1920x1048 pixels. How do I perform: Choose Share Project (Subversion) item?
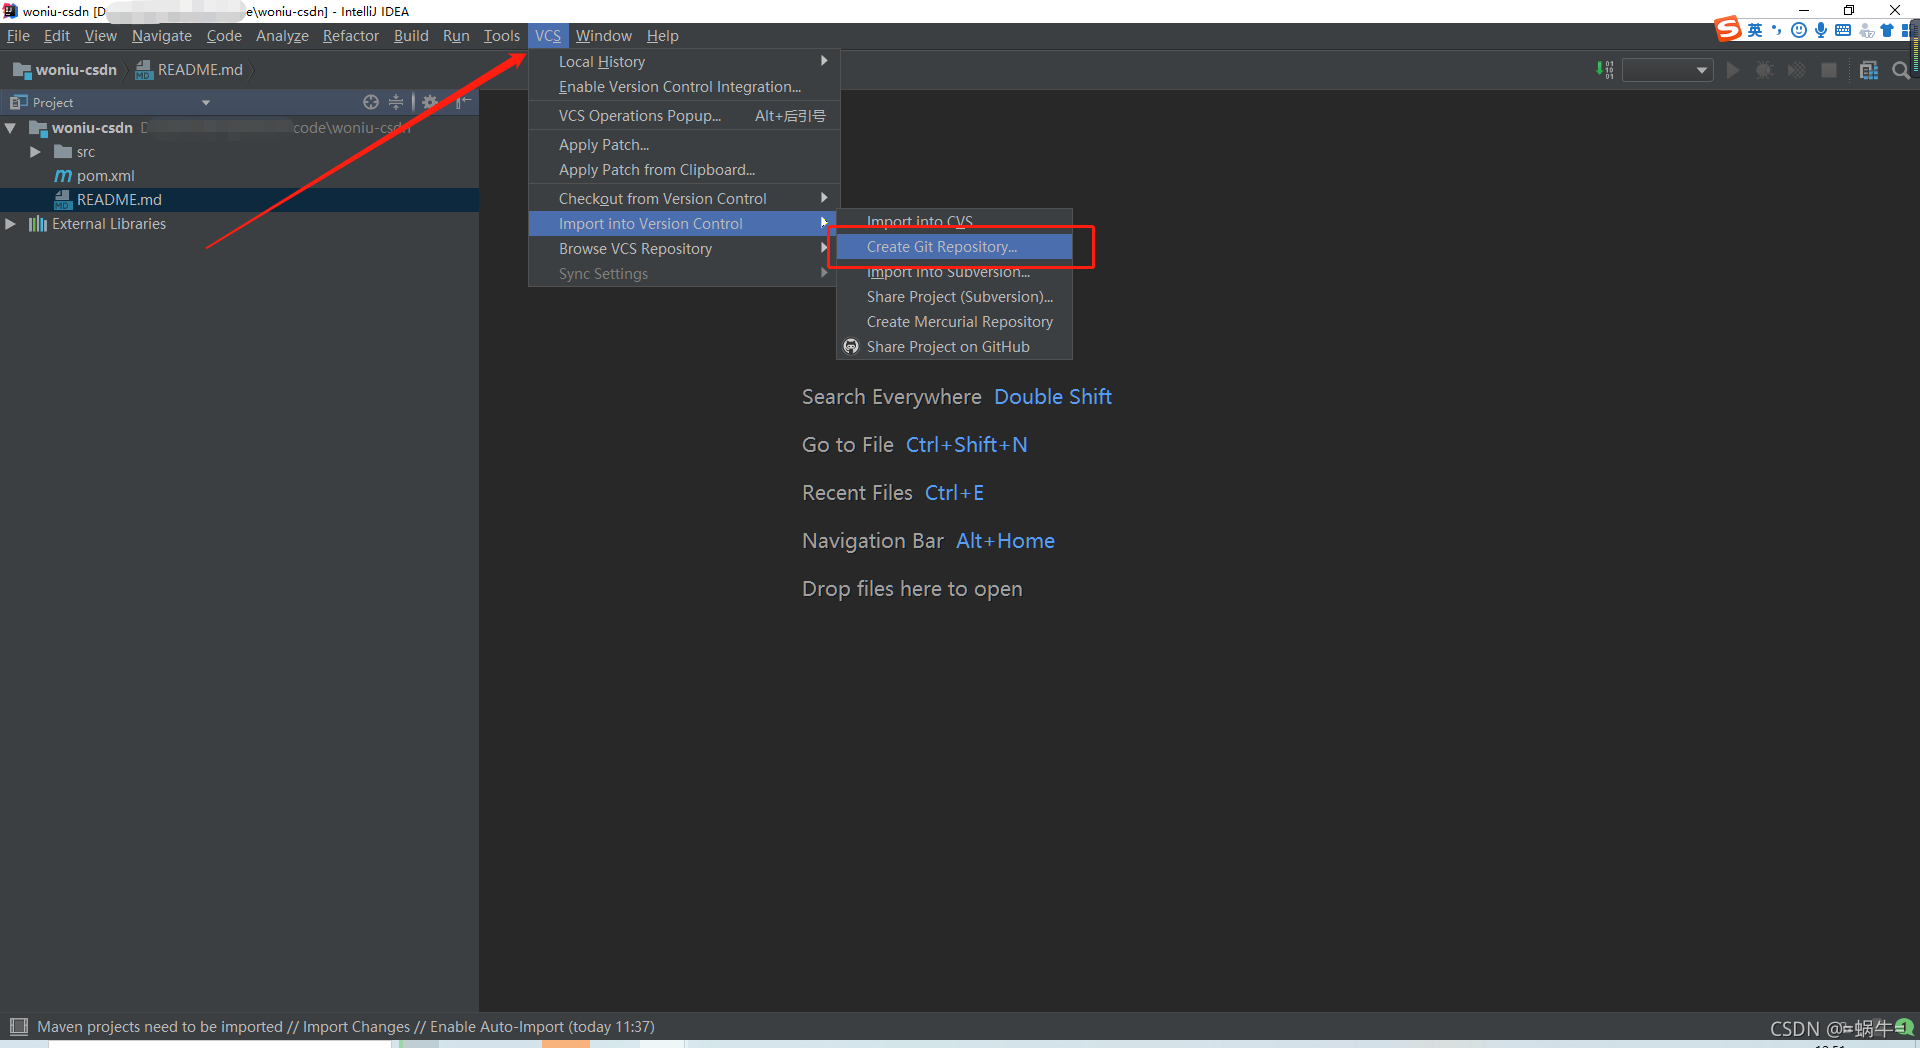click(954, 297)
